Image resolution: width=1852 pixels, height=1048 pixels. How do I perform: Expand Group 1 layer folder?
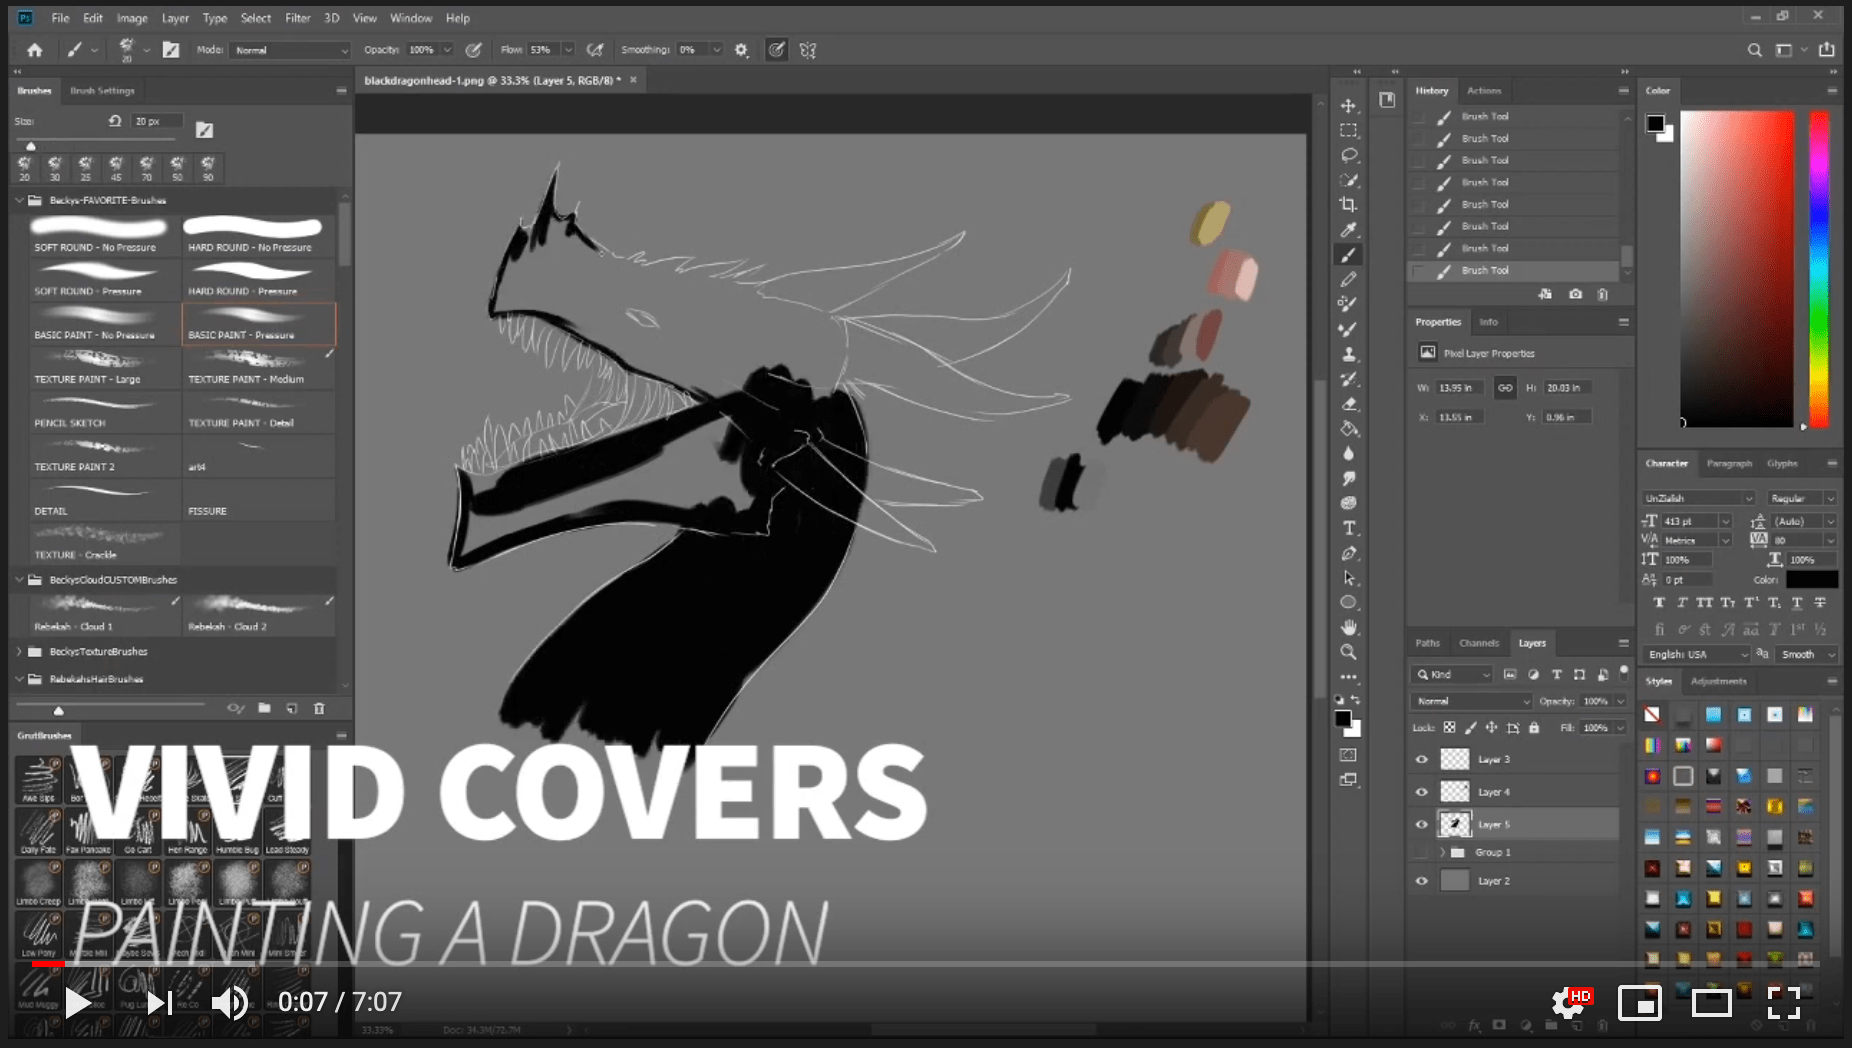pyautogui.click(x=1442, y=853)
